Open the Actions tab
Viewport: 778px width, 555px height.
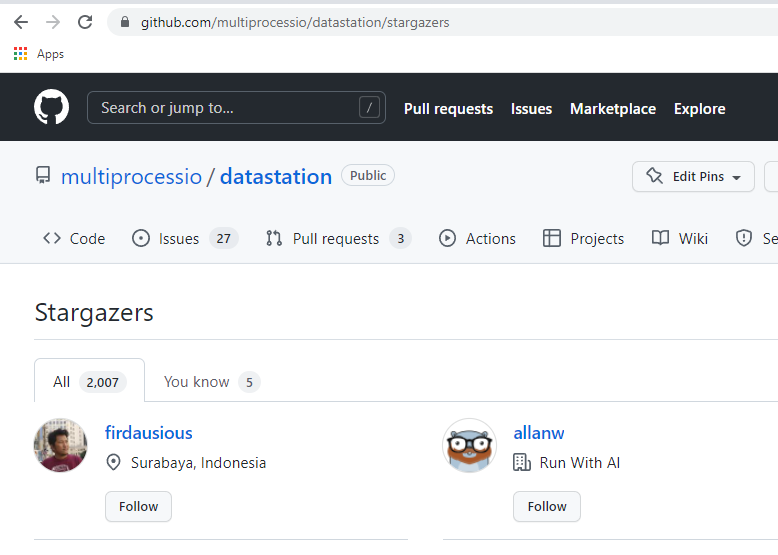tap(477, 239)
